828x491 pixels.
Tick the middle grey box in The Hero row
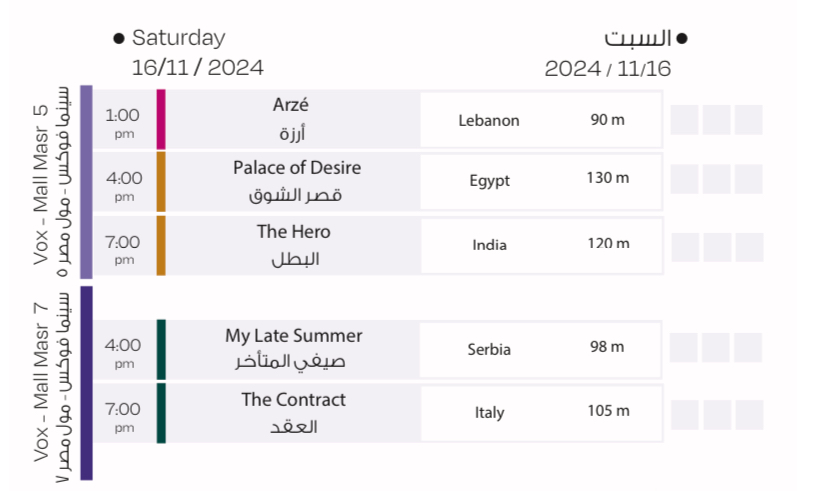(716, 246)
